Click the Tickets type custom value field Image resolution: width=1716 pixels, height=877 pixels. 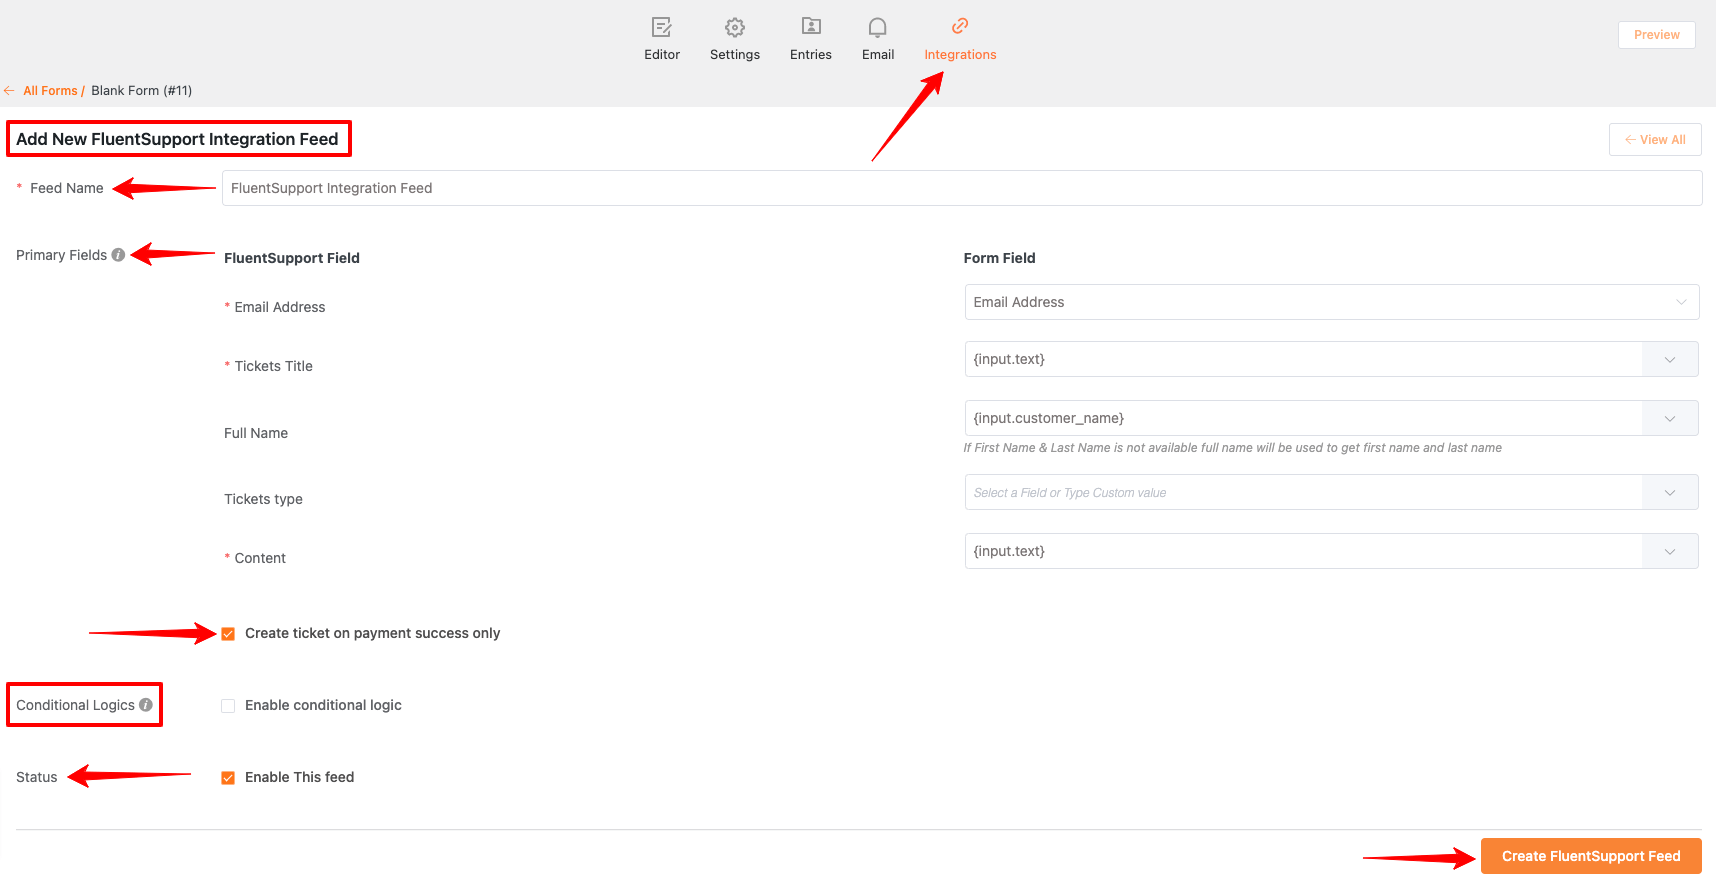(1304, 492)
